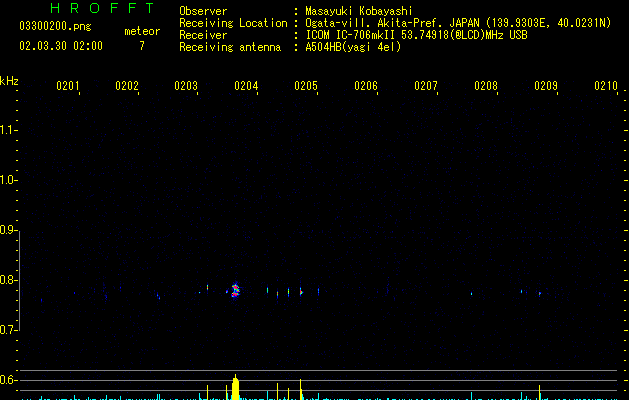Click the Receiving antenna label
The image size is (629, 400).
[230, 47]
